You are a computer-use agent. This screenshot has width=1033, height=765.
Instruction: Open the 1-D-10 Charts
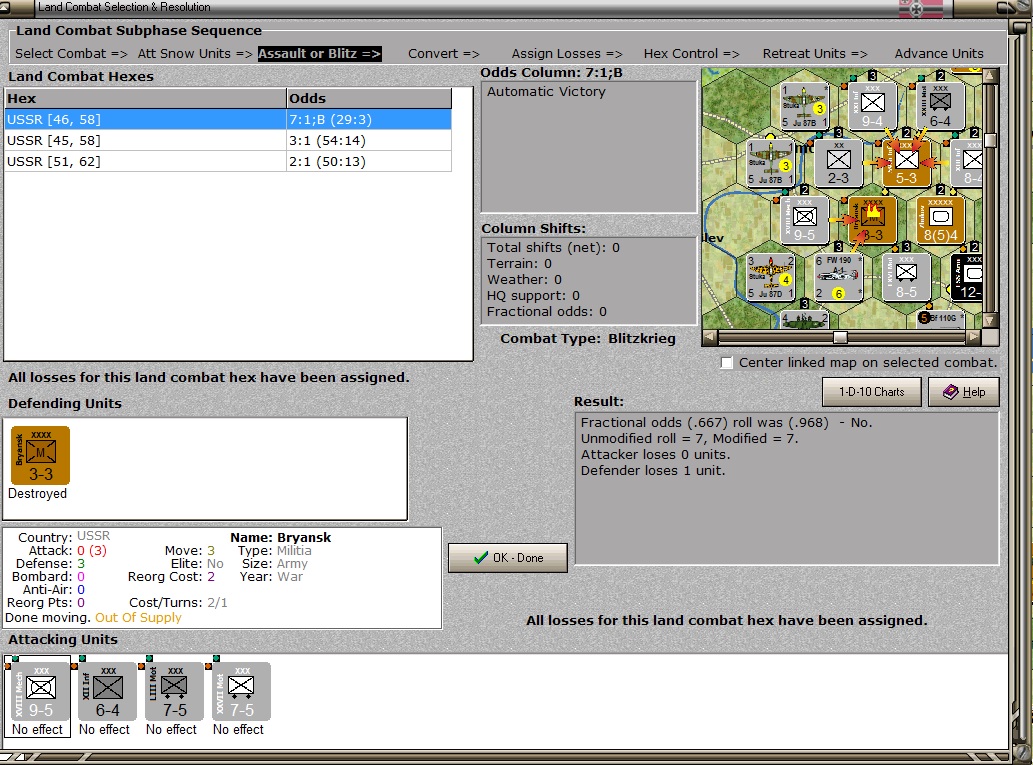[872, 392]
